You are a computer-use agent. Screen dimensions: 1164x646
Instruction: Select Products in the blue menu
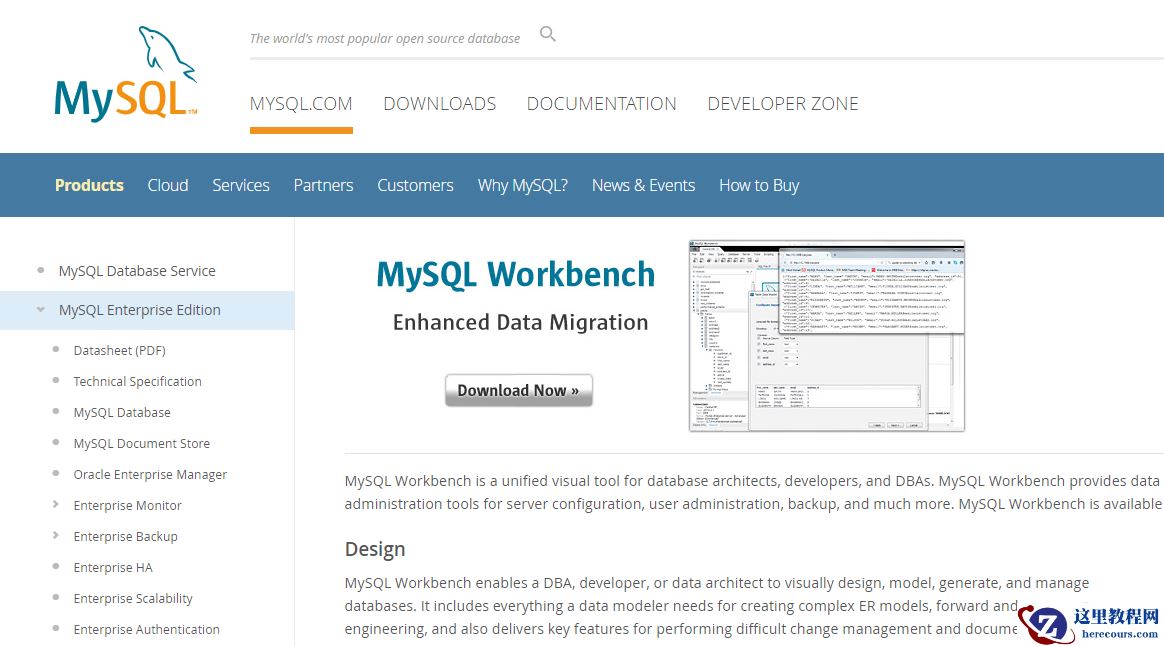(89, 185)
